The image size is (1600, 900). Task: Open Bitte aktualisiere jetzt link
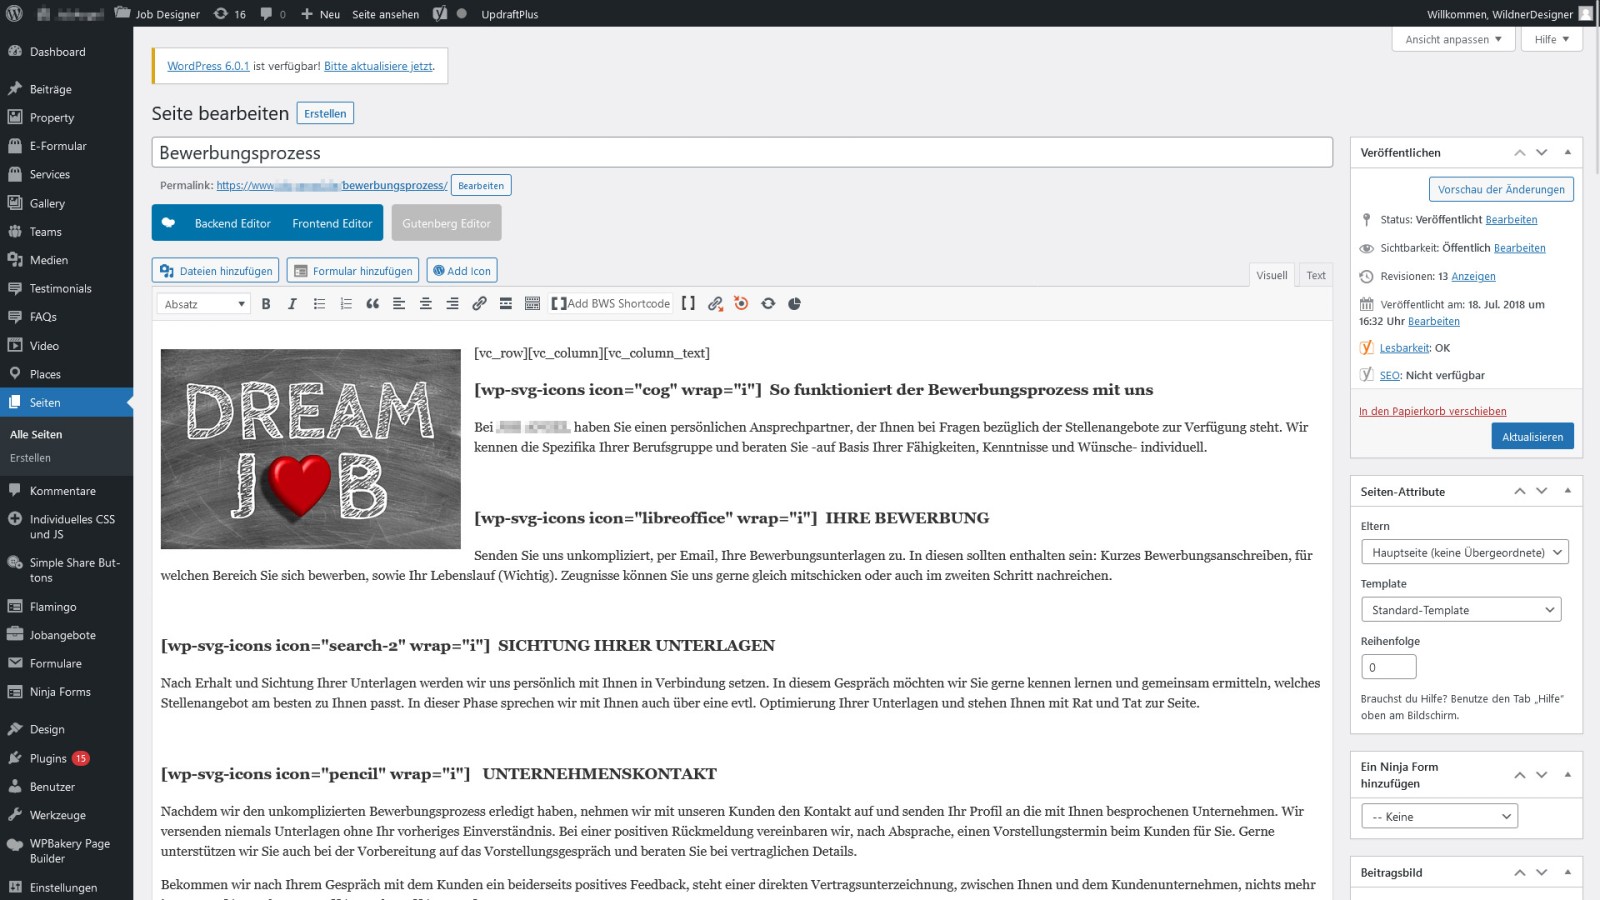378,66
